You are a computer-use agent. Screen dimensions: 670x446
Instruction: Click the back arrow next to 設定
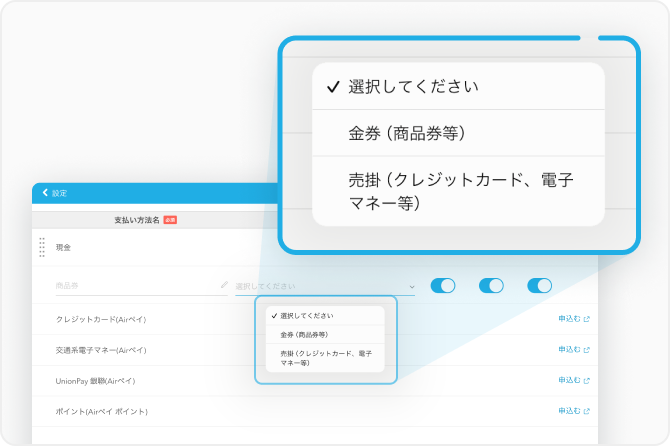[45, 193]
